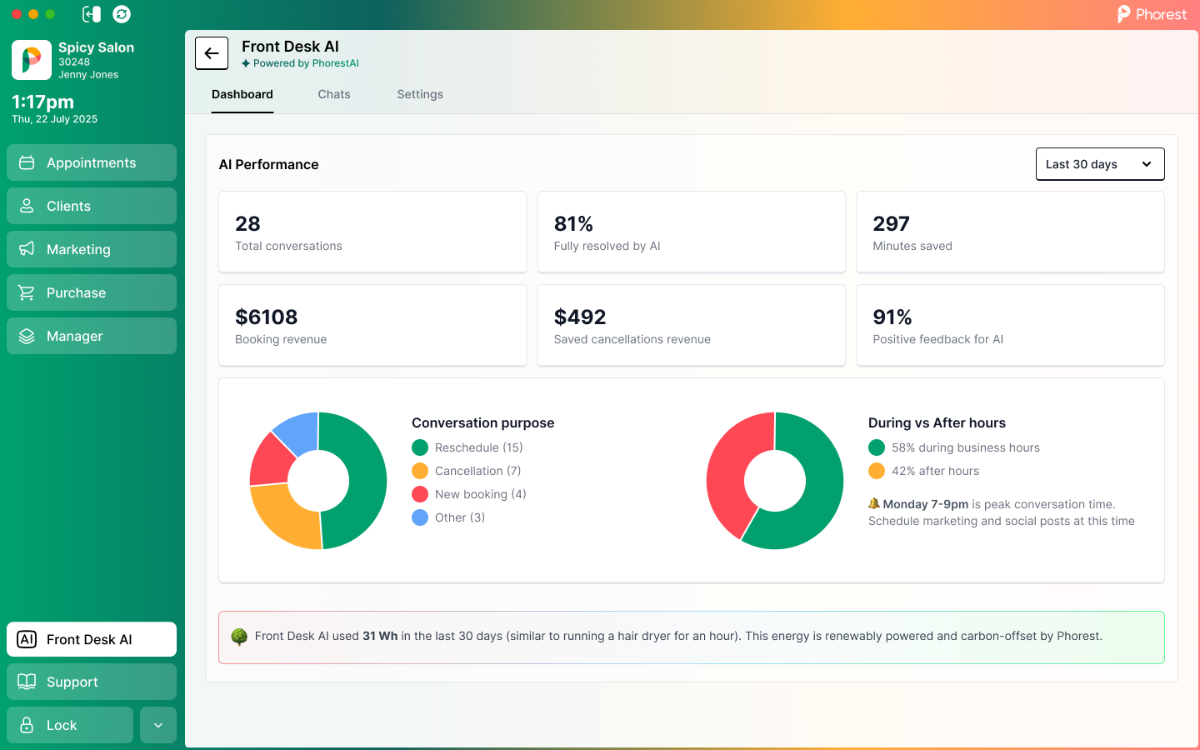Switch to the Chats tab
This screenshot has width=1200, height=750.
(334, 94)
